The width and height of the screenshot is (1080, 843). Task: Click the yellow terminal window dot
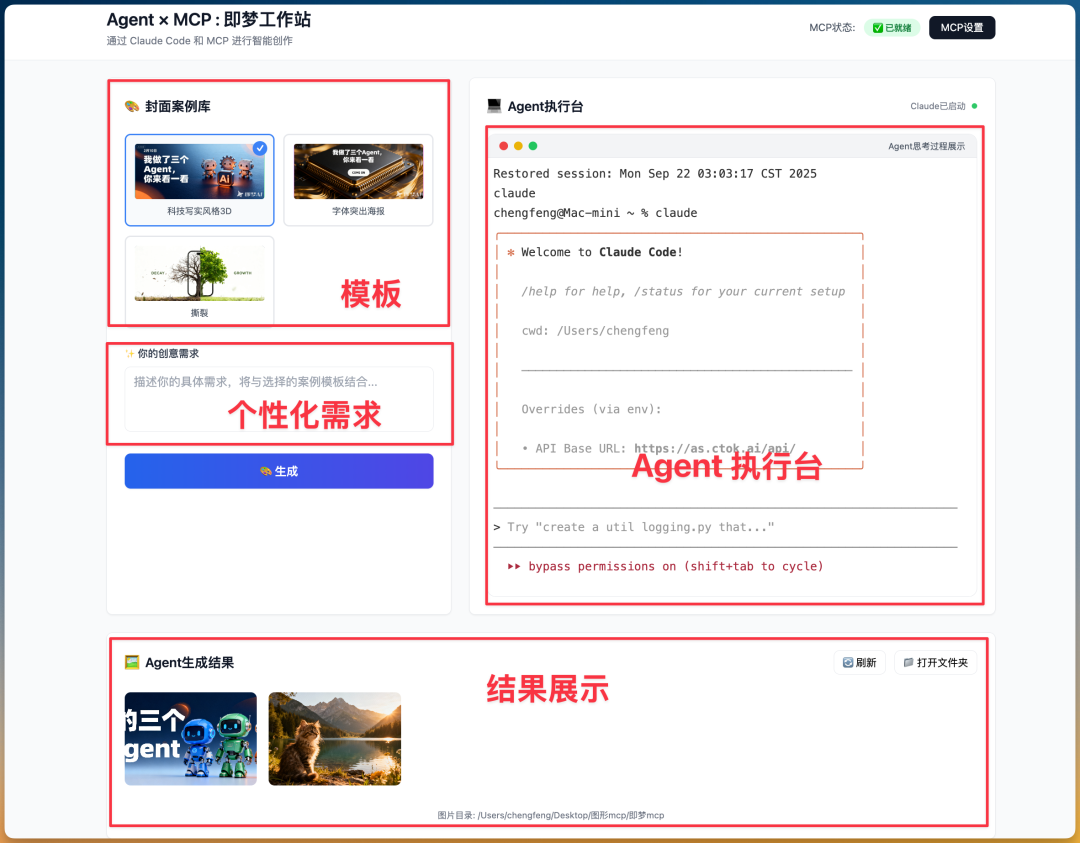tap(518, 146)
